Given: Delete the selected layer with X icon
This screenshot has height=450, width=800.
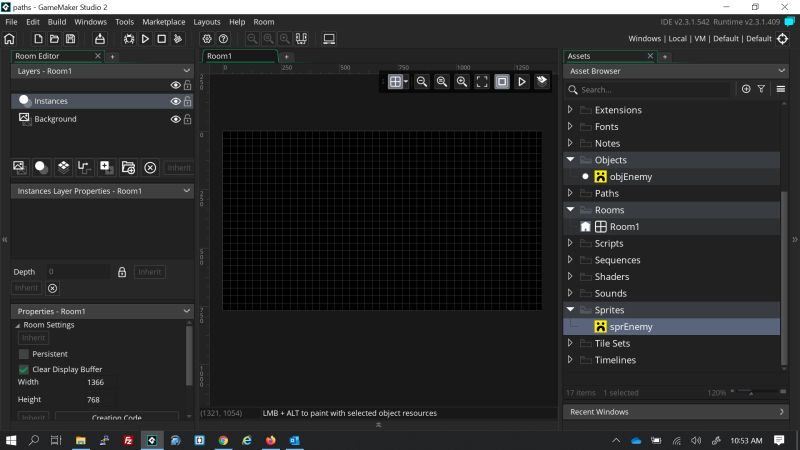Looking at the screenshot, I should [150, 167].
